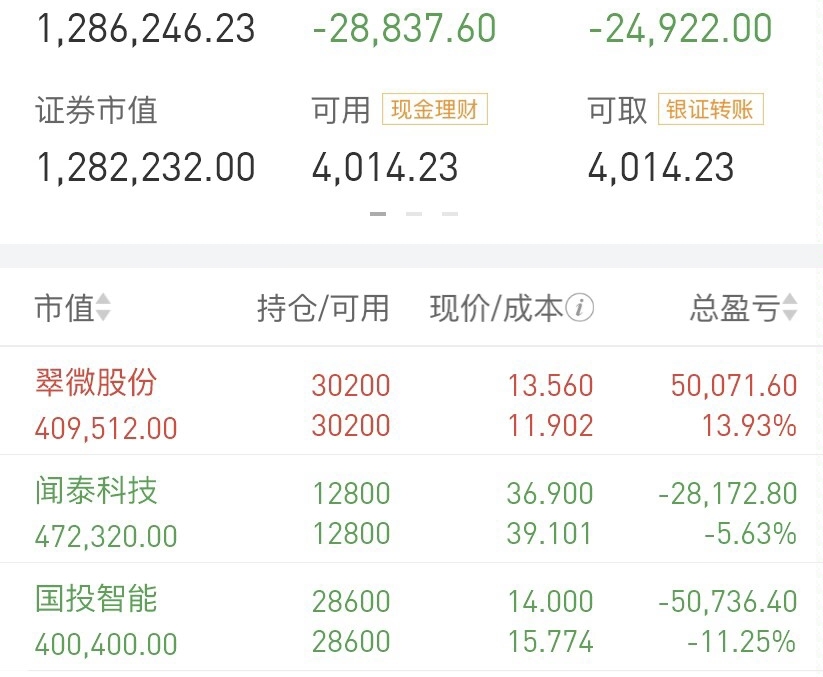The height and width of the screenshot is (677, 823).
Task: Tap the sort arrows next to 市值
Action: tap(103, 308)
